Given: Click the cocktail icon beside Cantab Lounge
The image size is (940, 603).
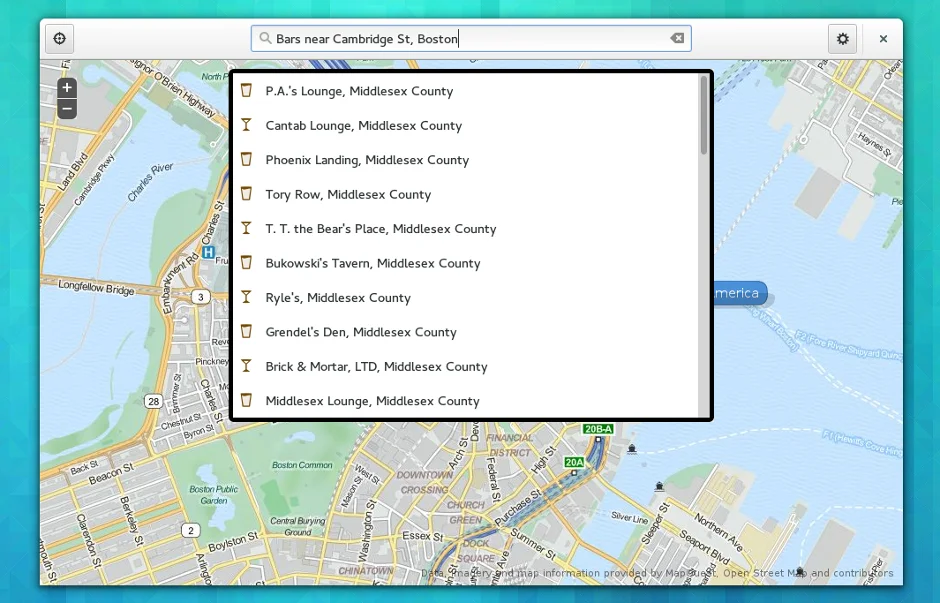Looking at the screenshot, I should (246, 125).
